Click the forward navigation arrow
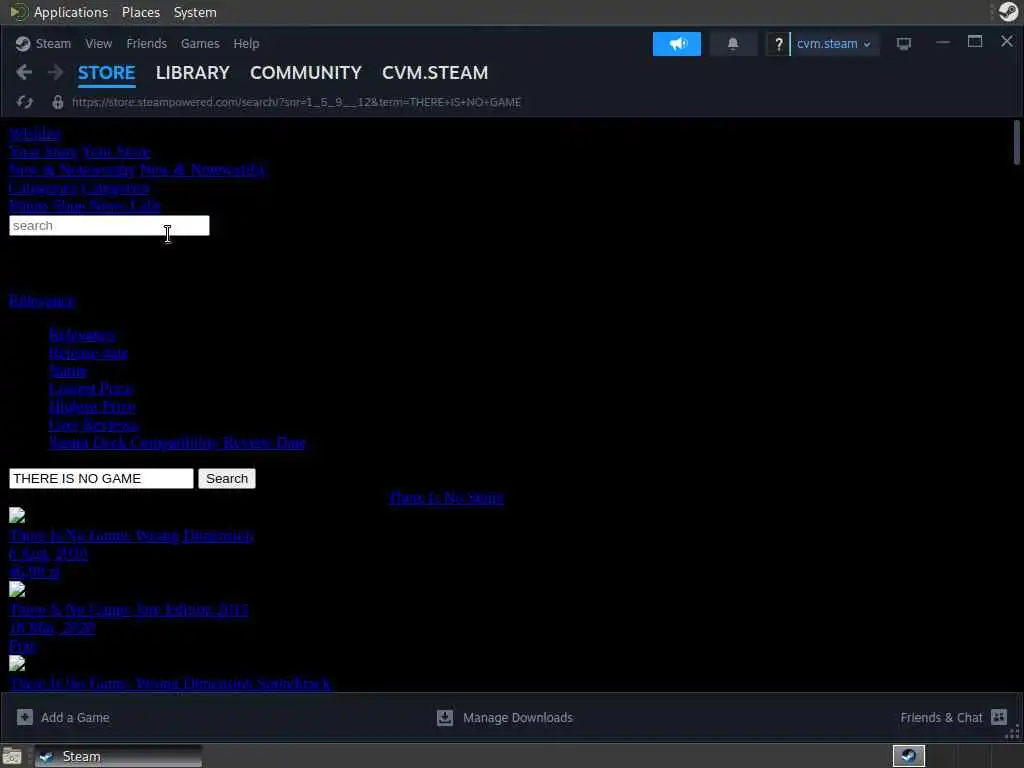The image size is (1024, 768). point(56,72)
